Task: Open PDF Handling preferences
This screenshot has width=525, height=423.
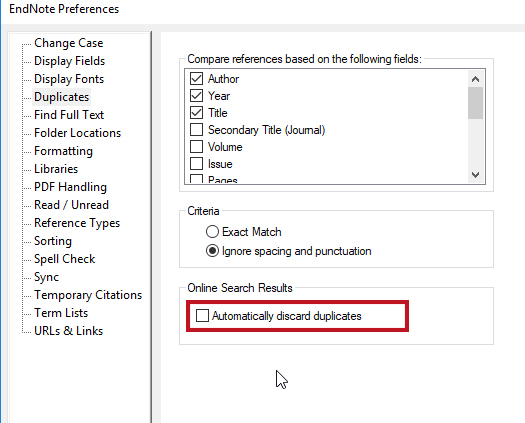Action: (x=70, y=187)
